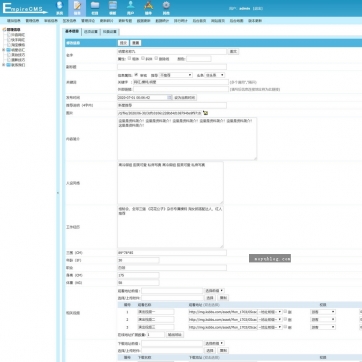362x362 pixels.
Task: Click the image picker icon beside the picture path
Action: click(205, 113)
